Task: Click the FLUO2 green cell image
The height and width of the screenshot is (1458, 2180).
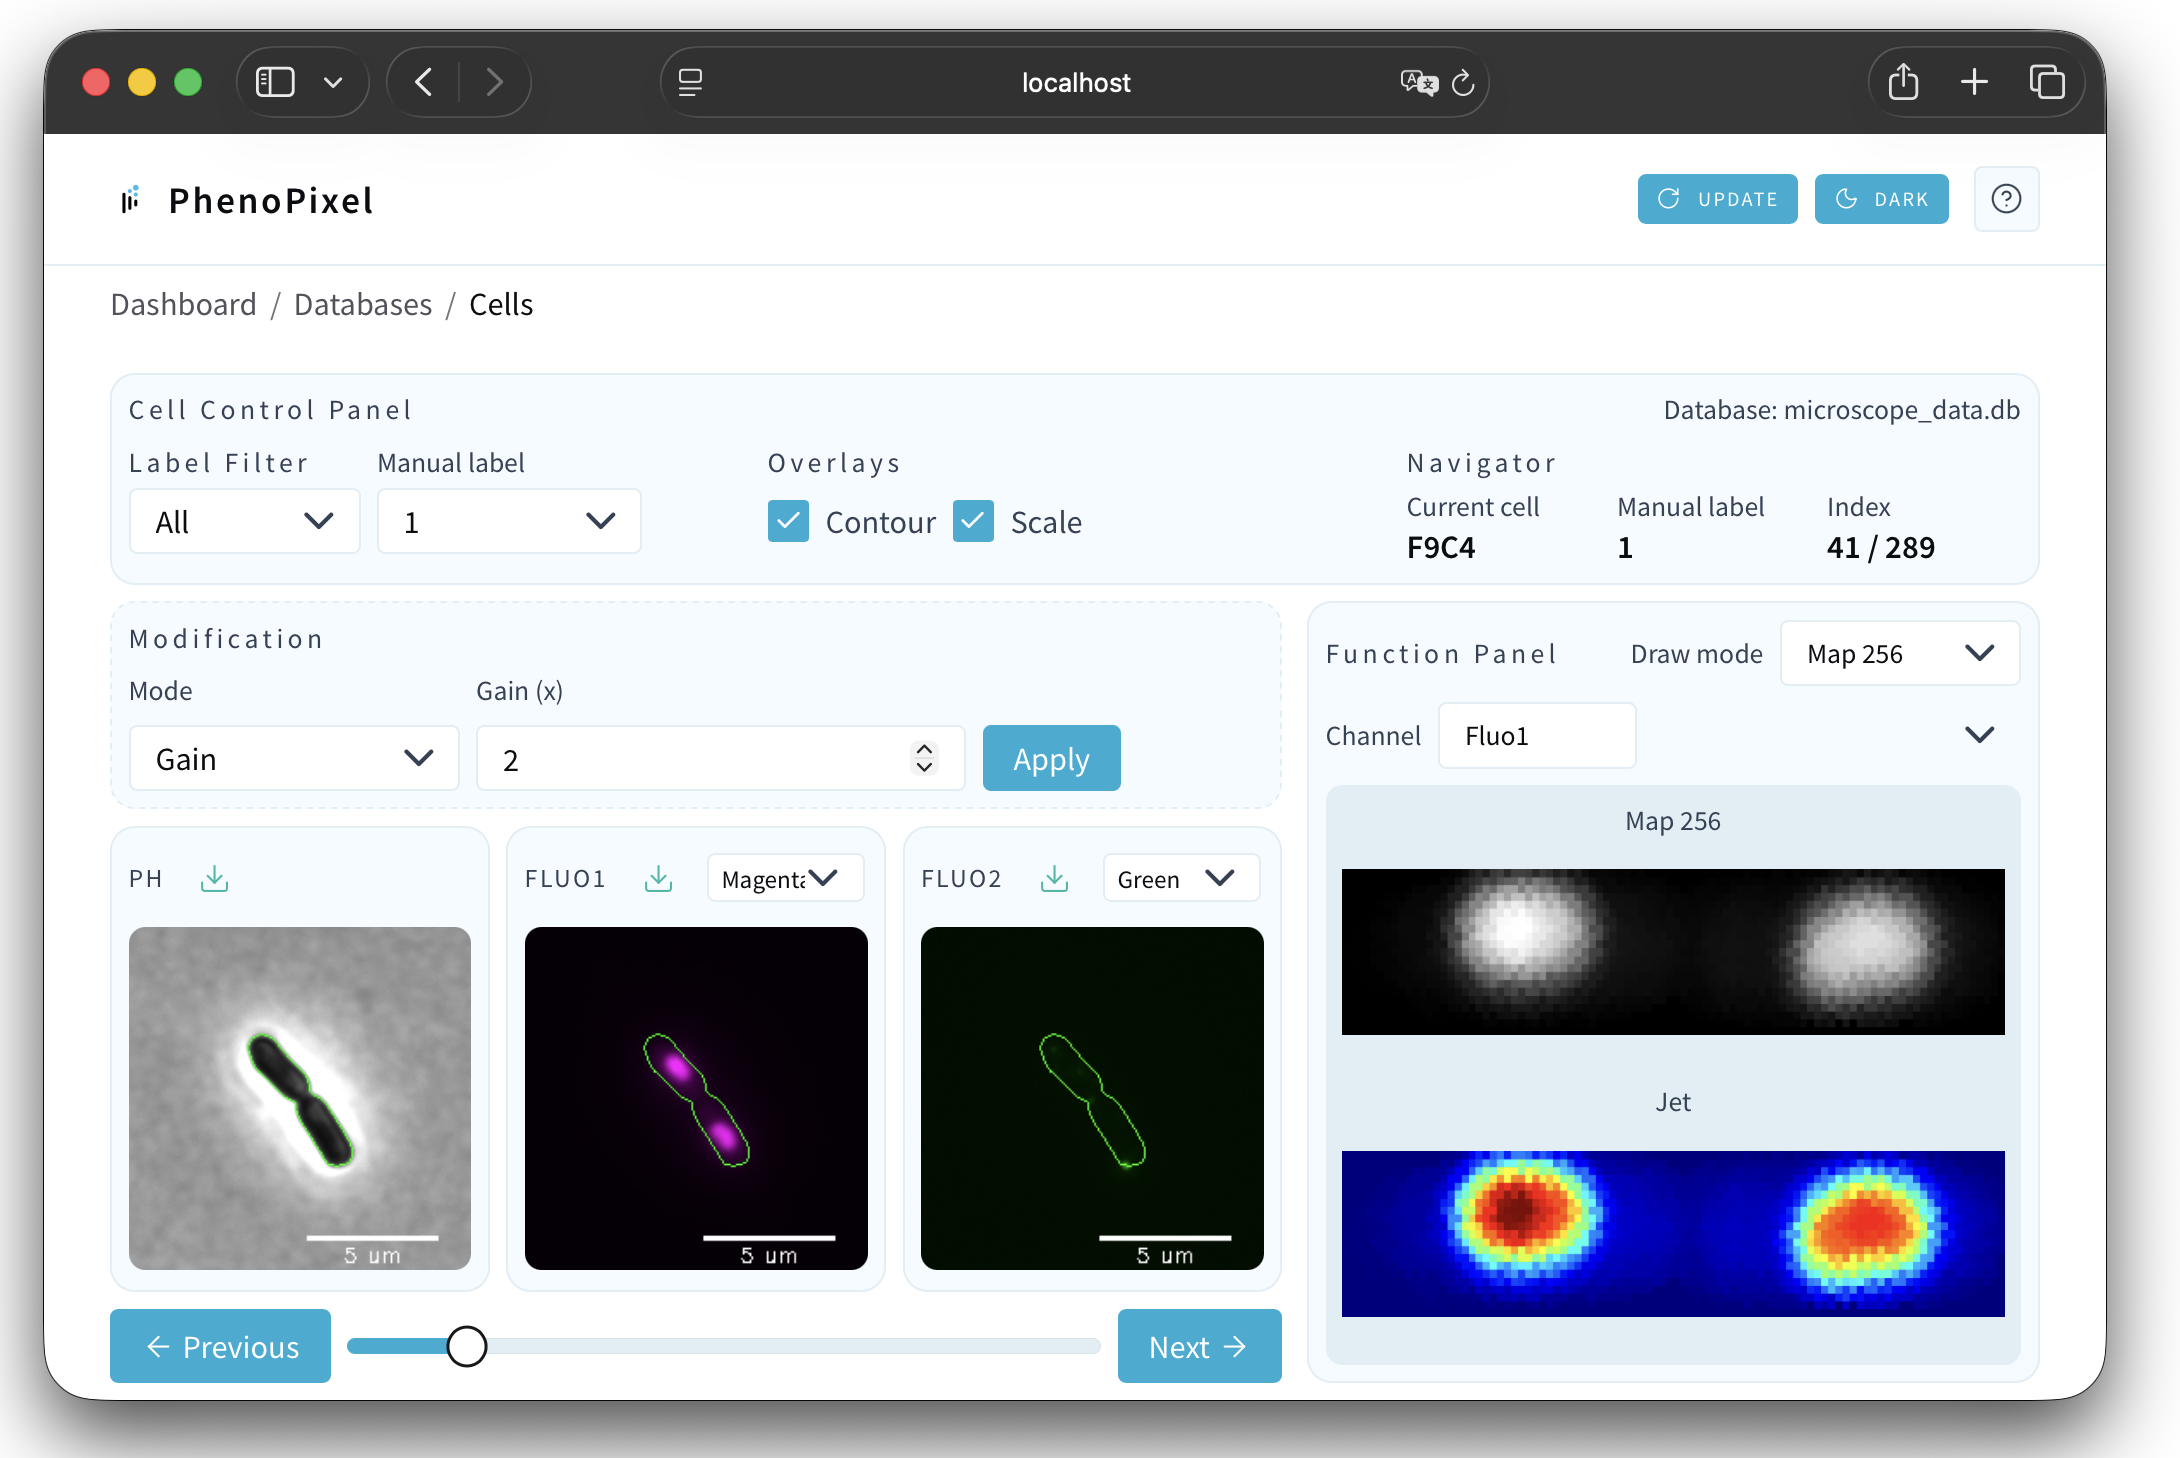Action: point(1092,1098)
